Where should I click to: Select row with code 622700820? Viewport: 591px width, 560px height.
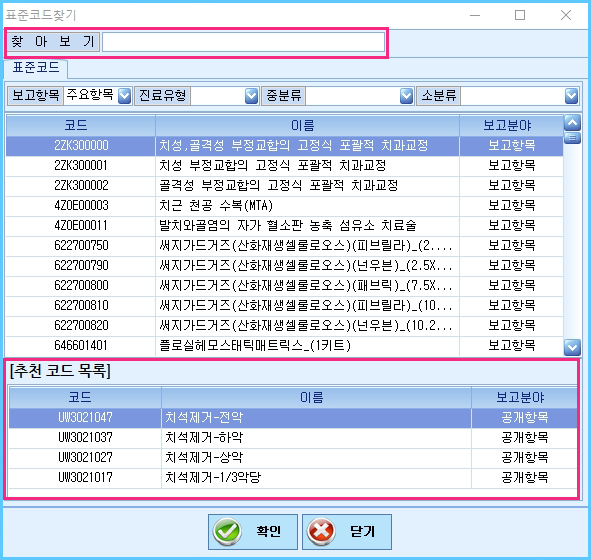[x=285, y=325]
